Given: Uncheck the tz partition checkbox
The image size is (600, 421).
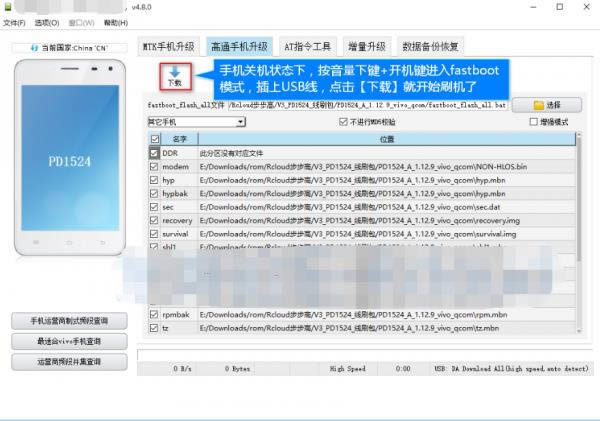Looking at the screenshot, I should [154, 328].
